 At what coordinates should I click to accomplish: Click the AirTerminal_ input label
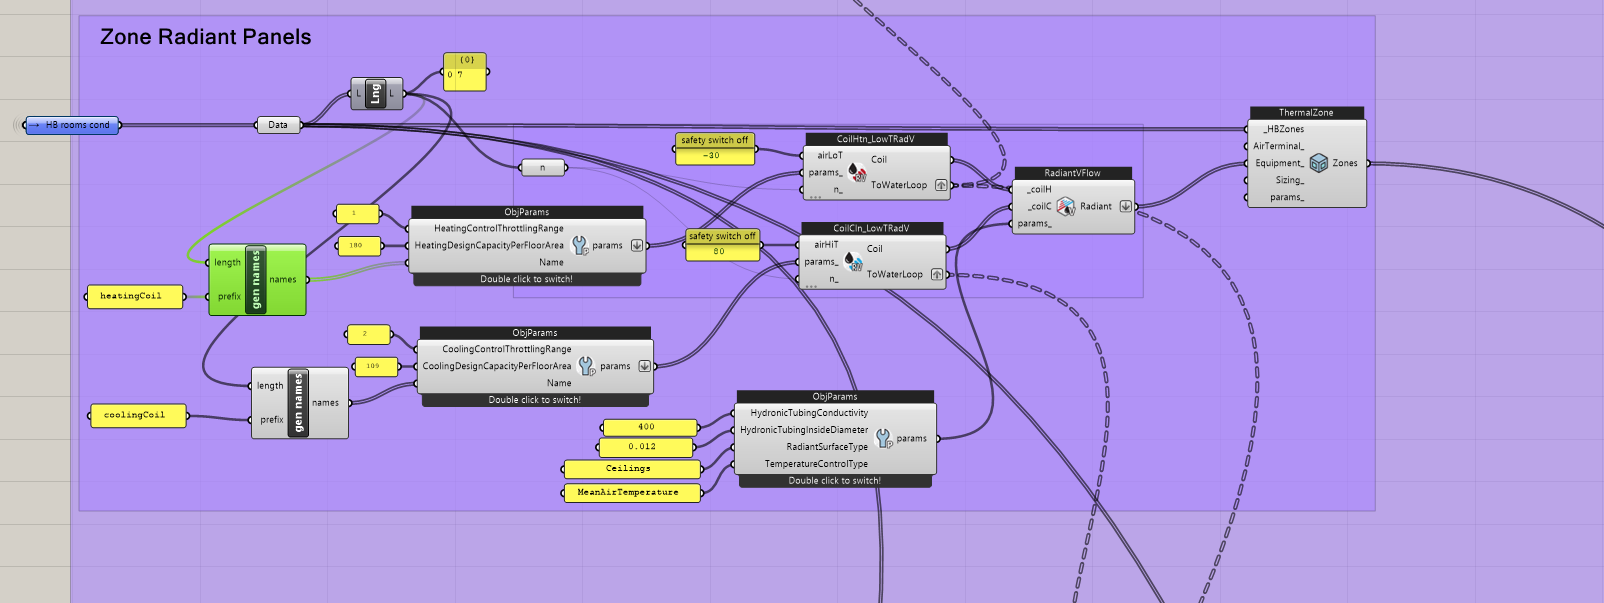(1279, 146)
